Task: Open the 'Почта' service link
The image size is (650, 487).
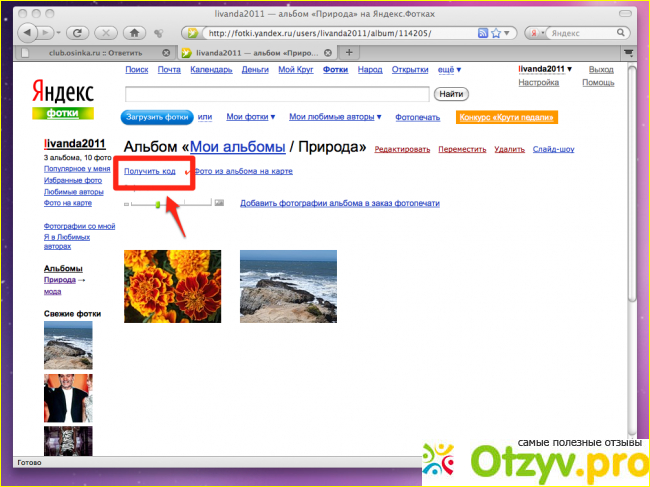Action: [169, 70]
